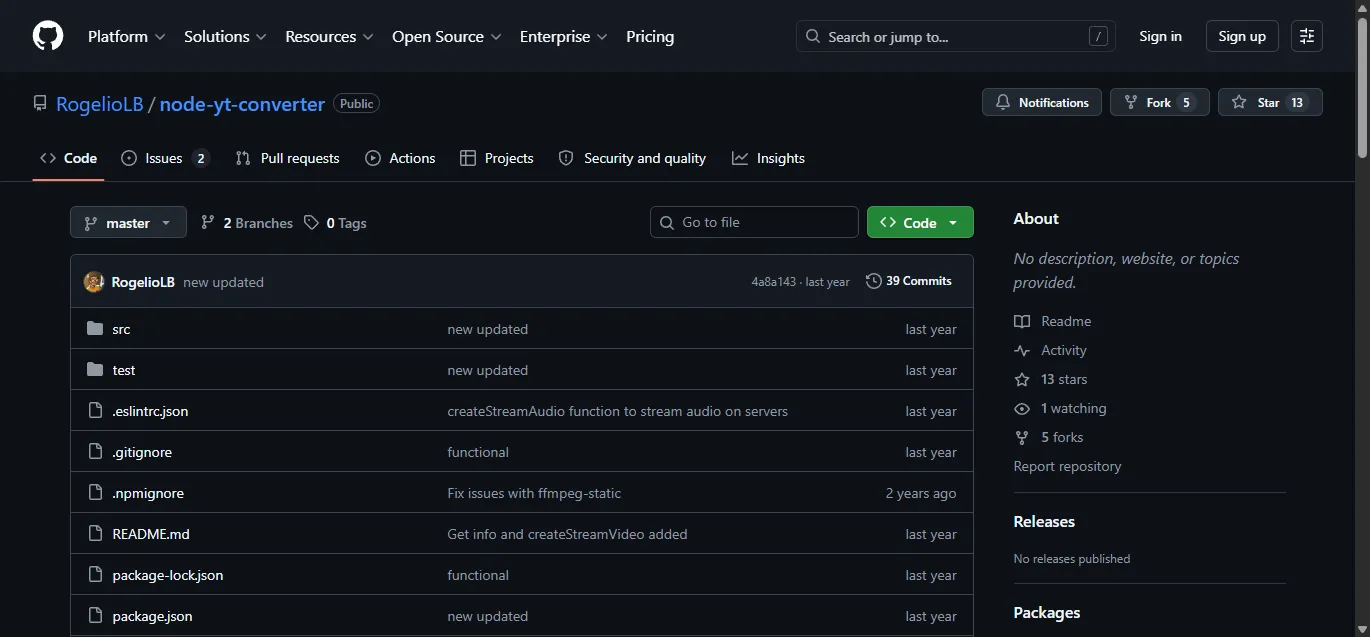Image resolution: width=1370 pixels, height=637 pixels.
Task: Open the Releases heading link
Action: (1044, 521)
